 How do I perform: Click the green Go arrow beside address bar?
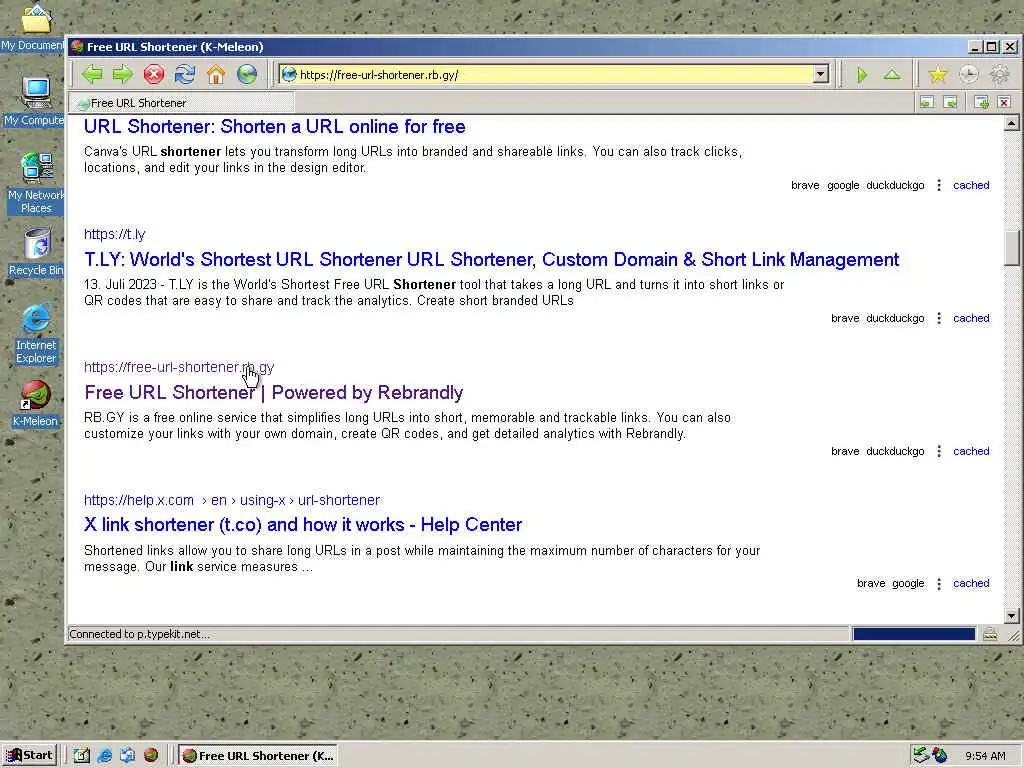click(x=861, y=74)
